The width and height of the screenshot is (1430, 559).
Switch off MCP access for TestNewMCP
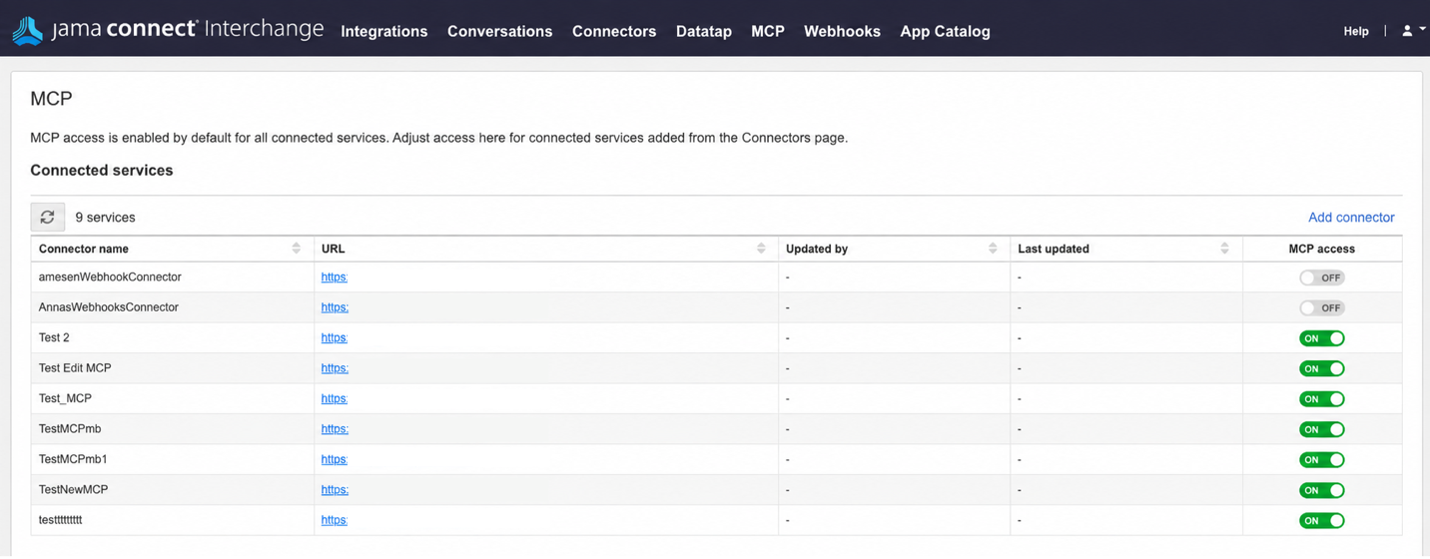[1322, 490]
